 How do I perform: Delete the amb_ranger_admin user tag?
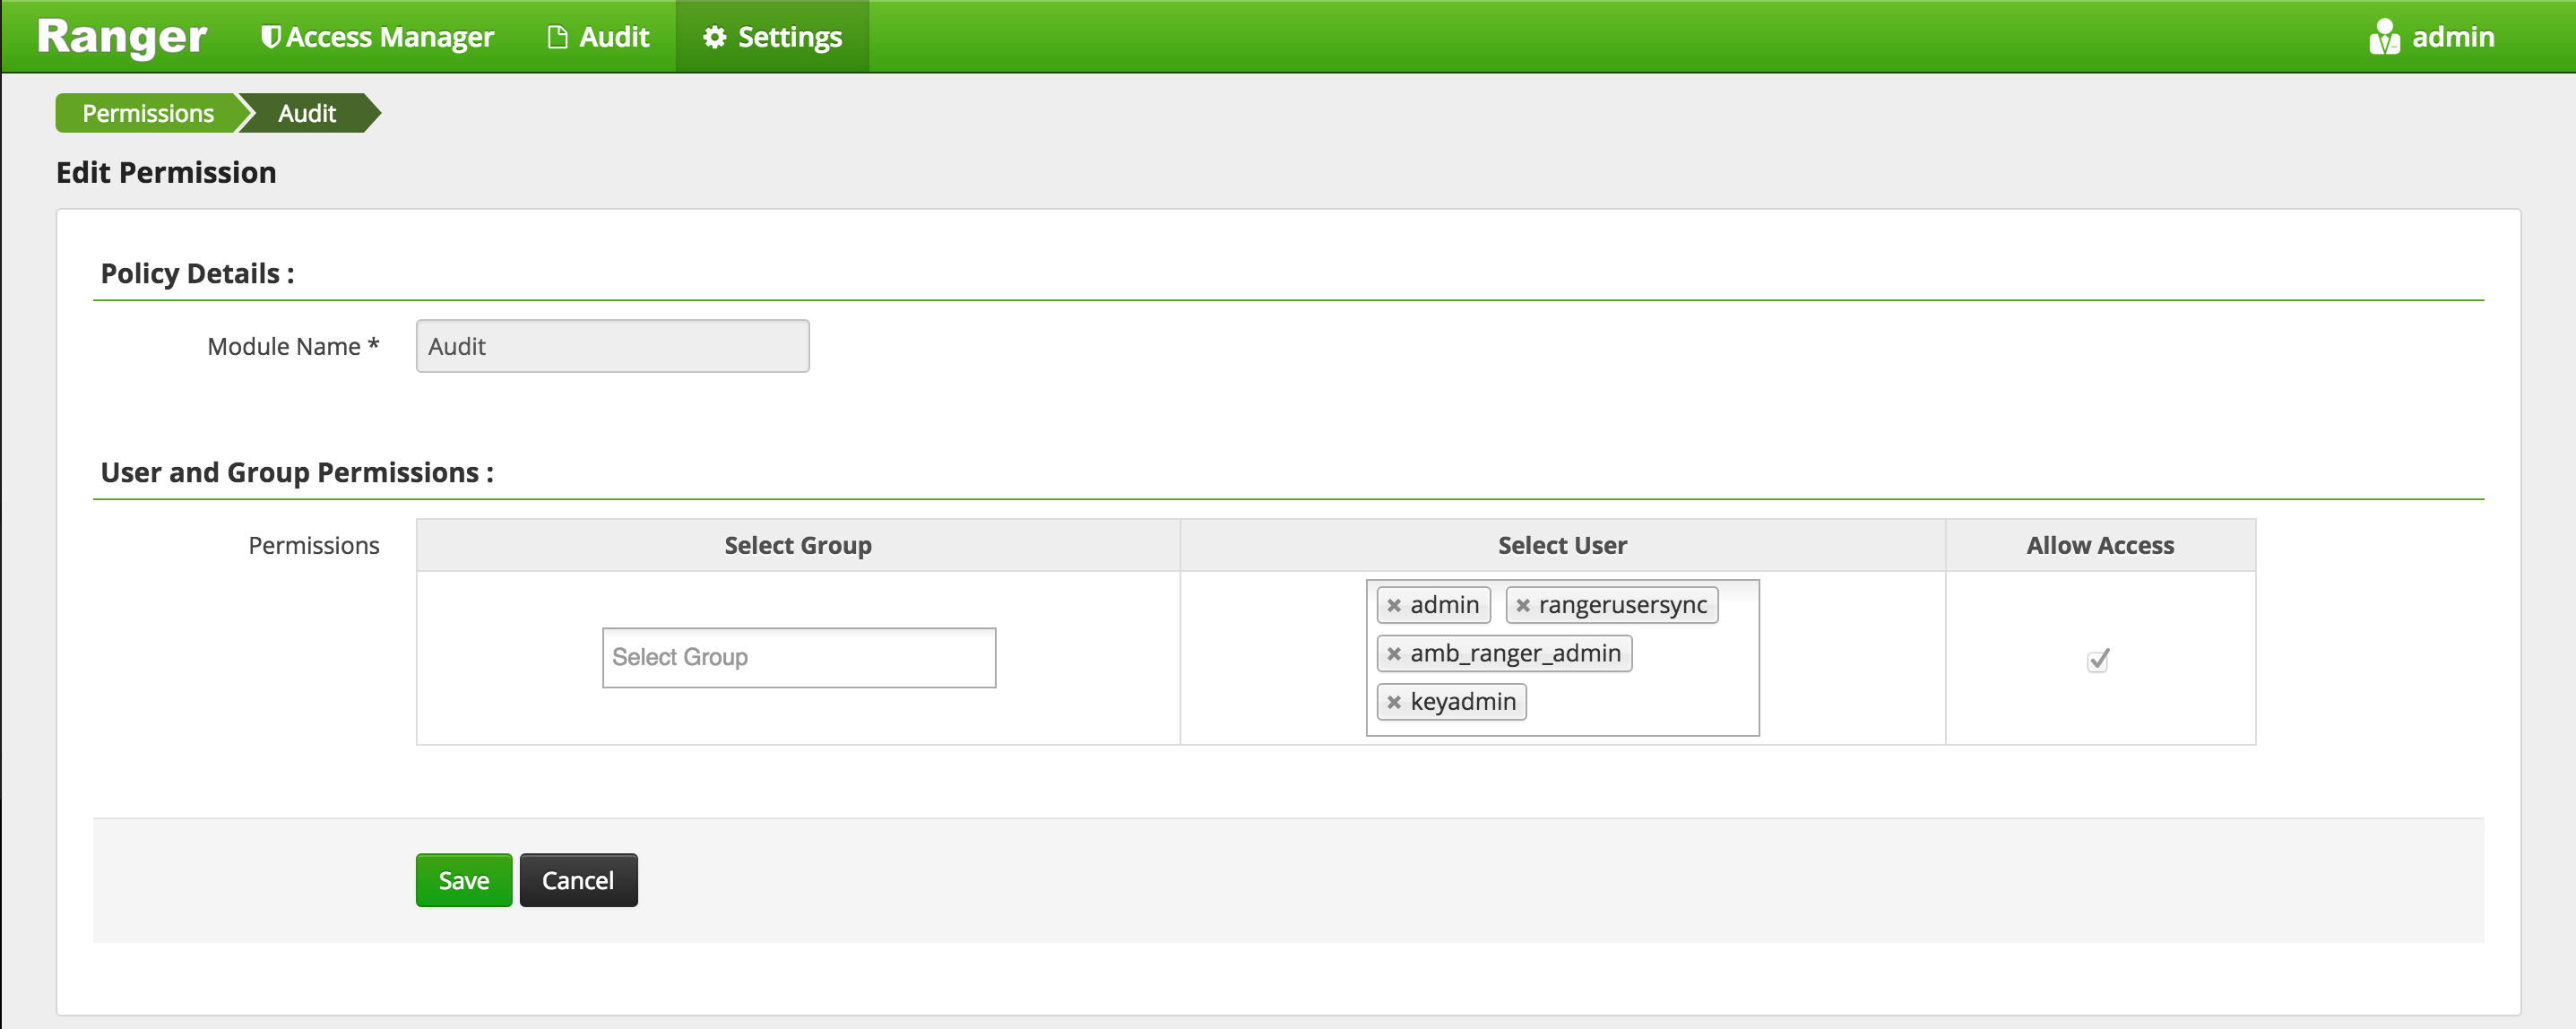coord(1393,654)
